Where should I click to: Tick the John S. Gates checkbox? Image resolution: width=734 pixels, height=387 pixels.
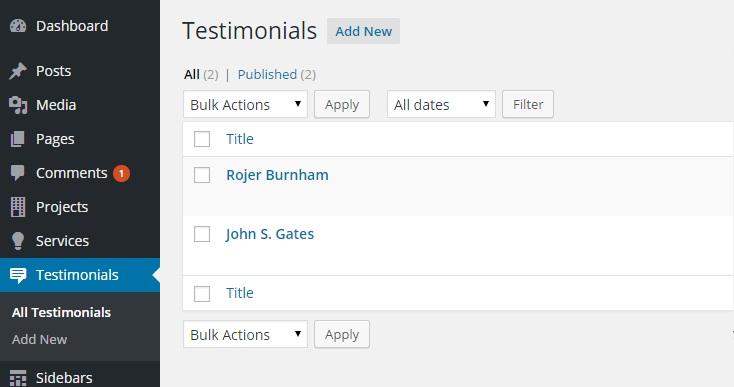tap(202, 234)
